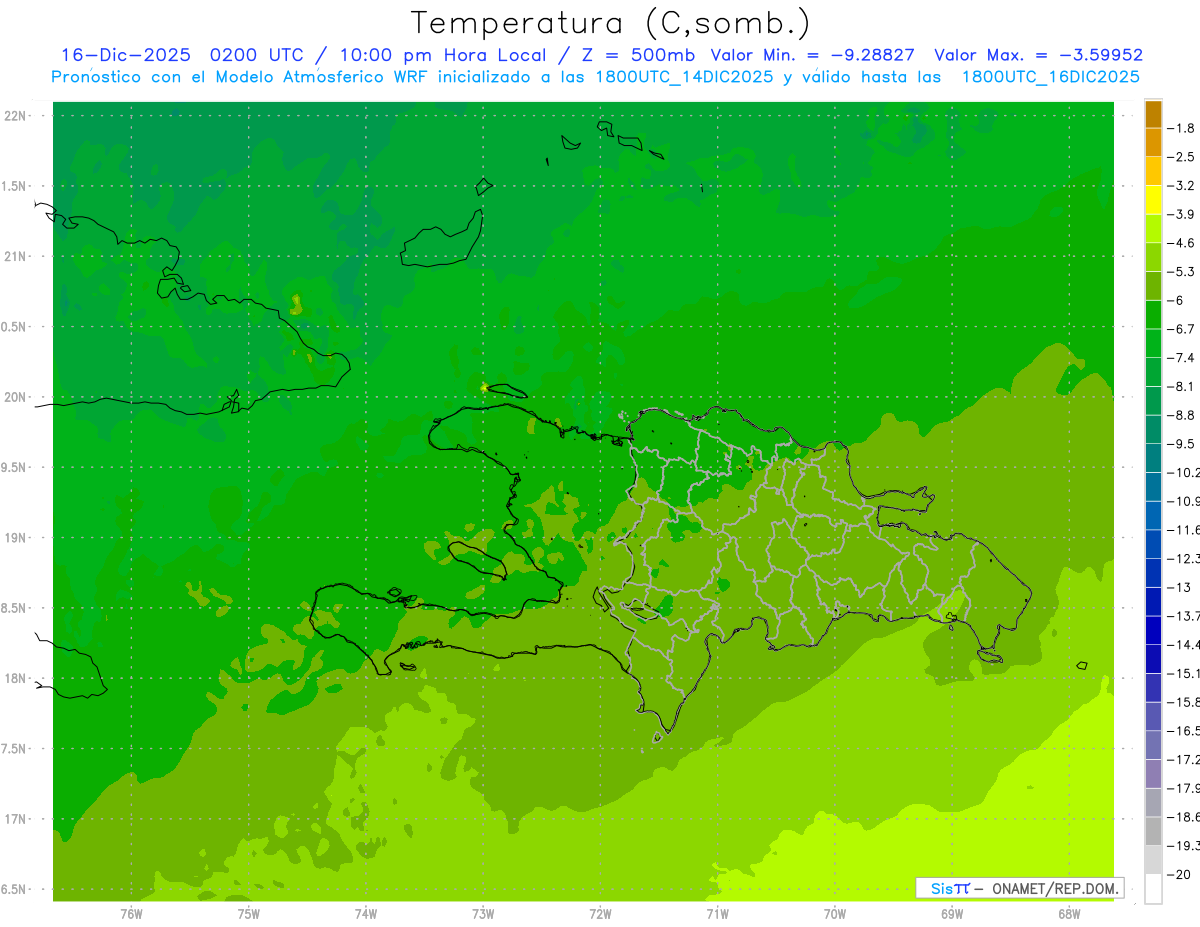Pick the white swatch below -20
1200x927 pixels.
click(x=1153, y=889)
